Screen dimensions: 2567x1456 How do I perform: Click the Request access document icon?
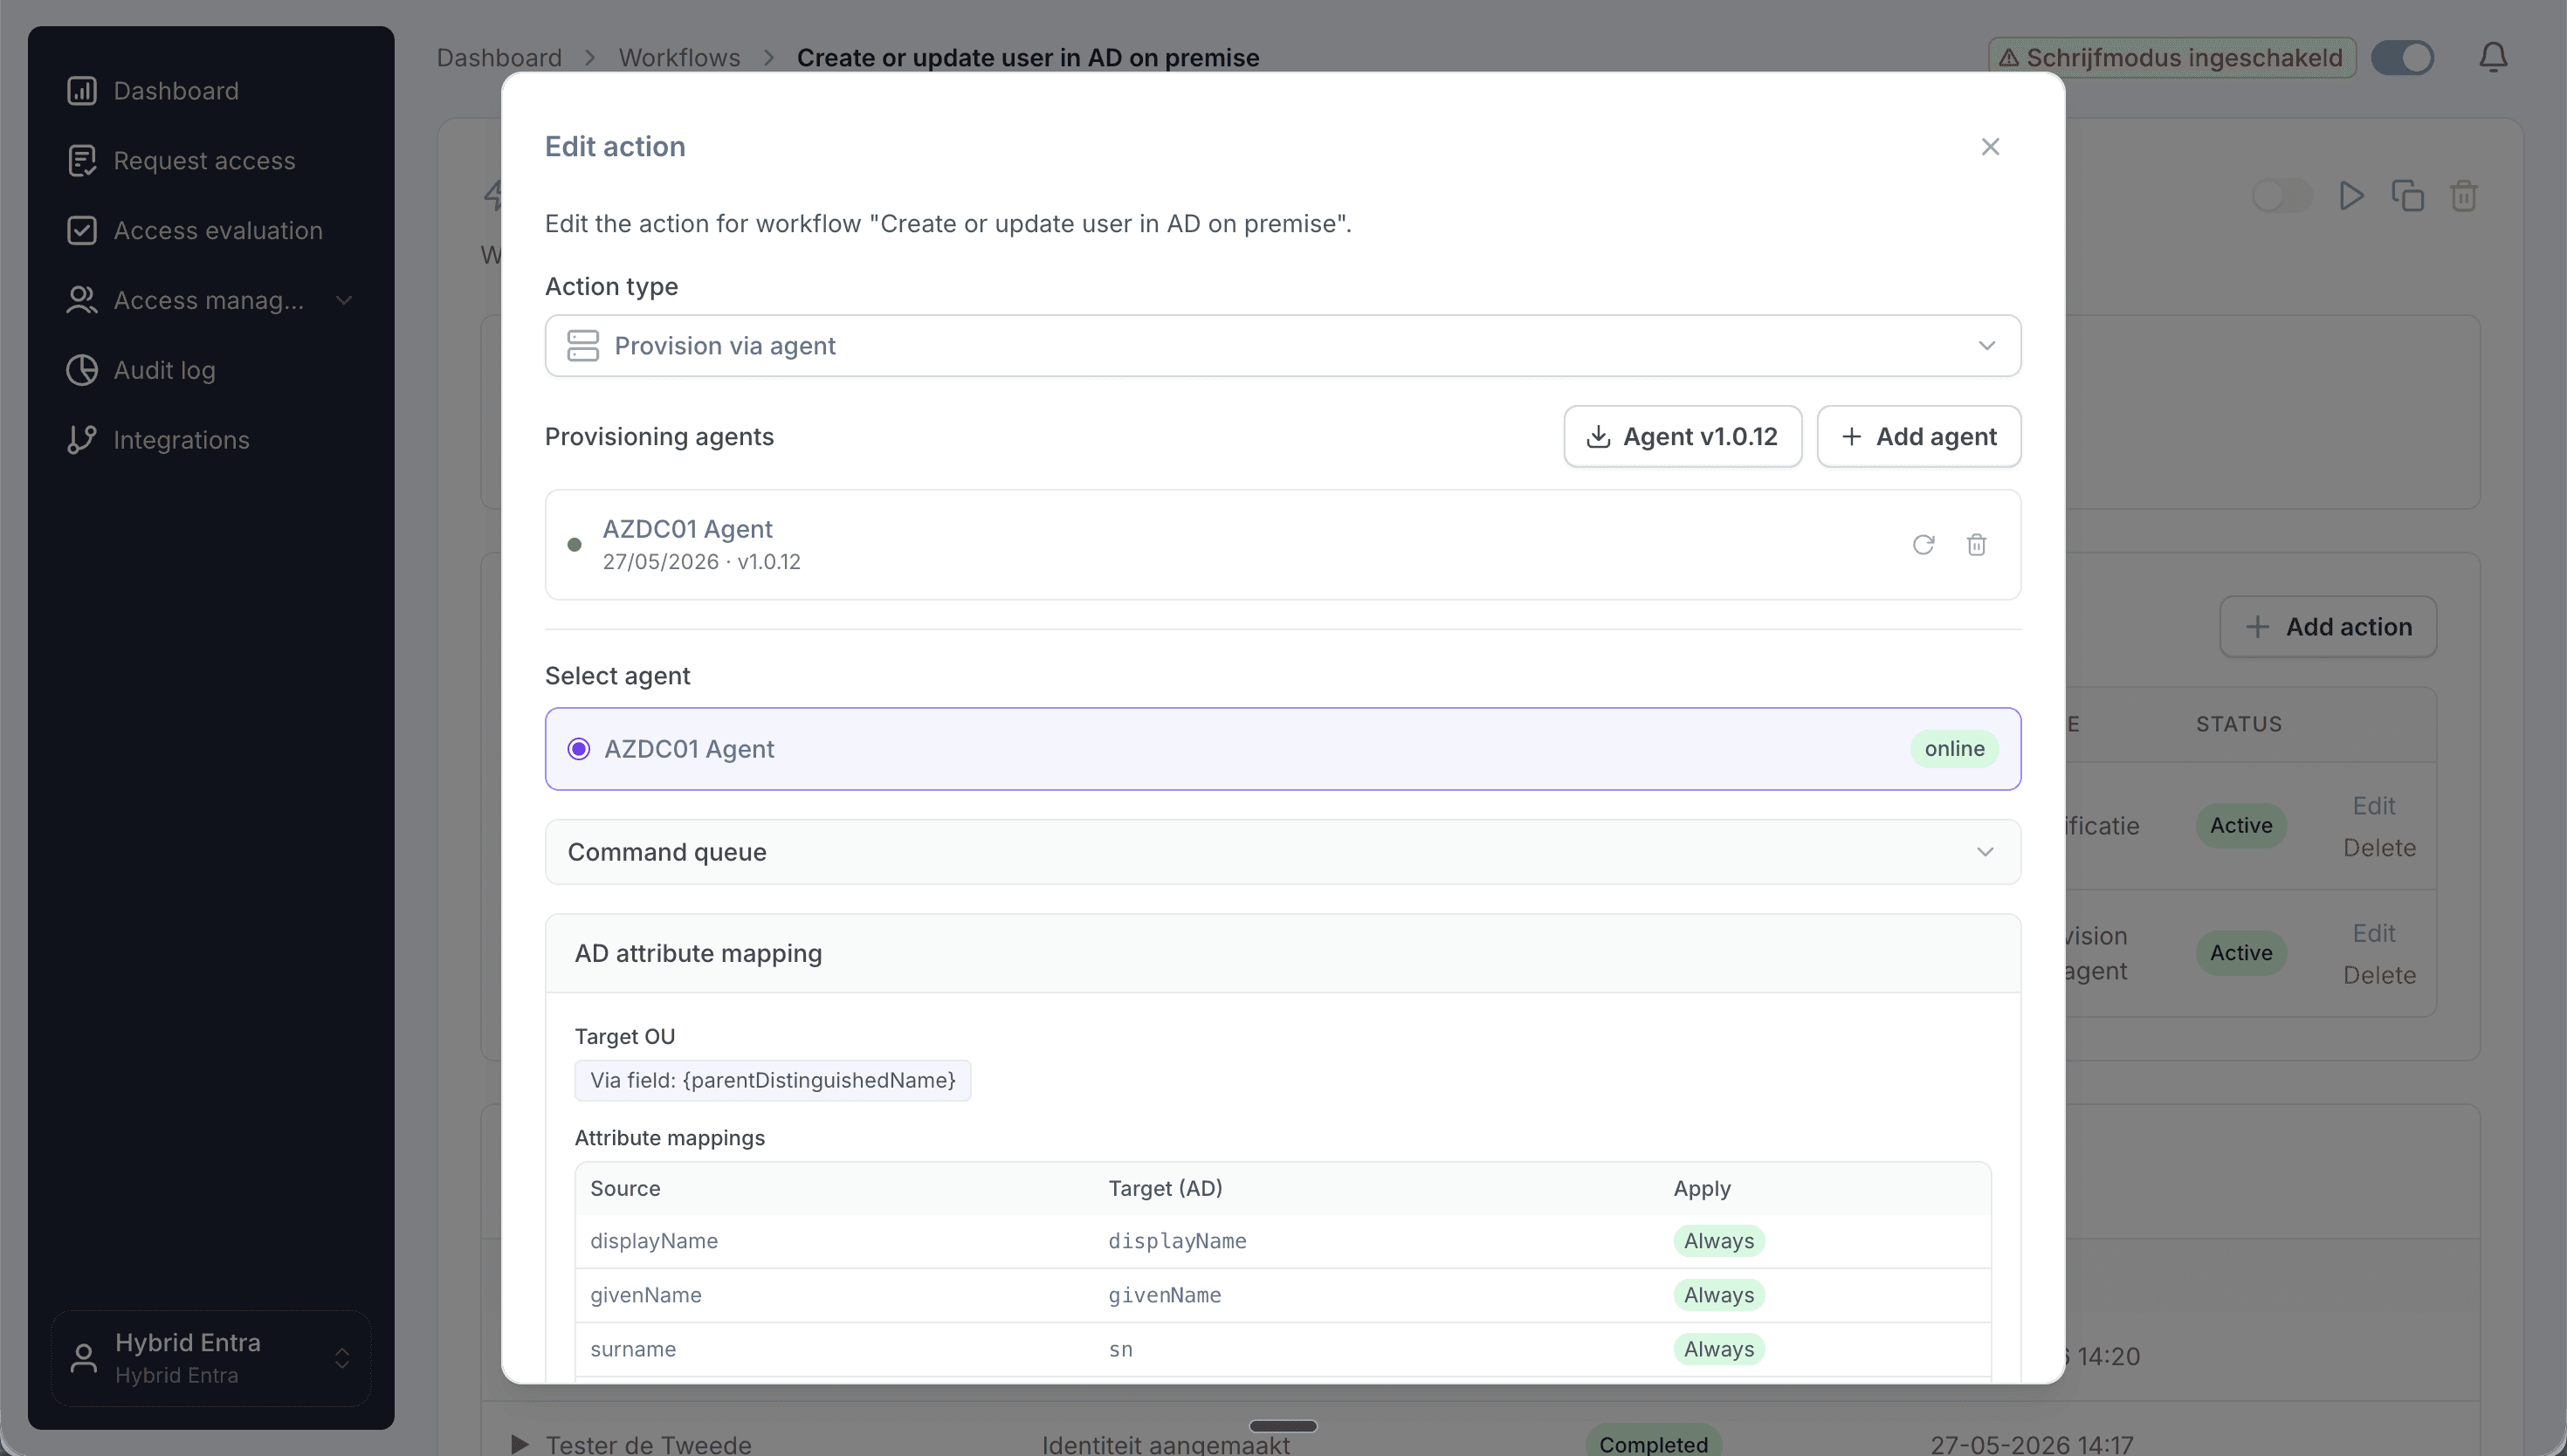point(82,161)
